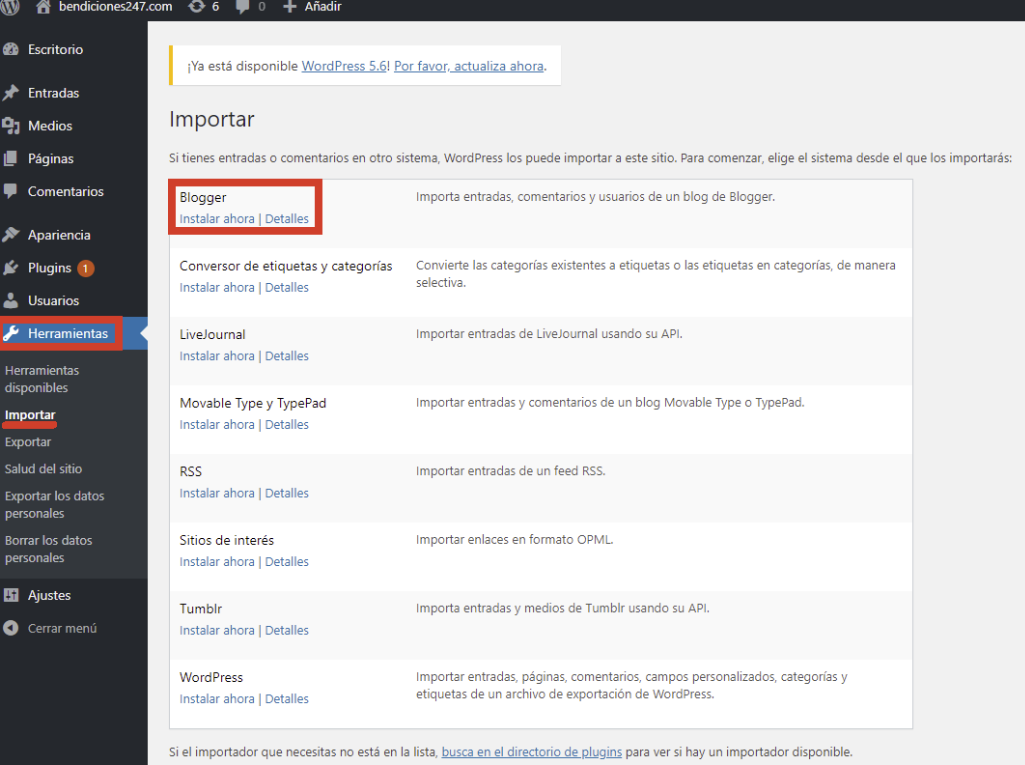Click the Herramientas wrench icon
This screenshot has height=765, width=1025.
(x=10, y=333)
